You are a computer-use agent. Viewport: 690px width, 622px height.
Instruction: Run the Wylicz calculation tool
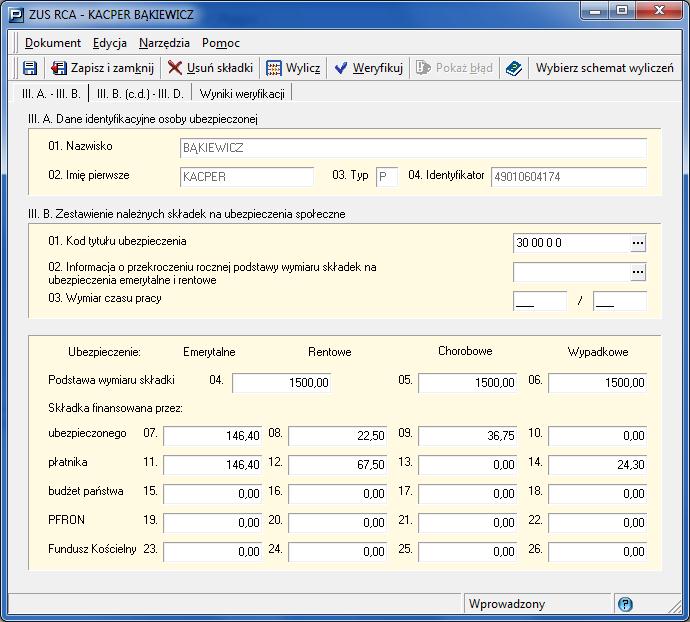(x=293, y=68)
